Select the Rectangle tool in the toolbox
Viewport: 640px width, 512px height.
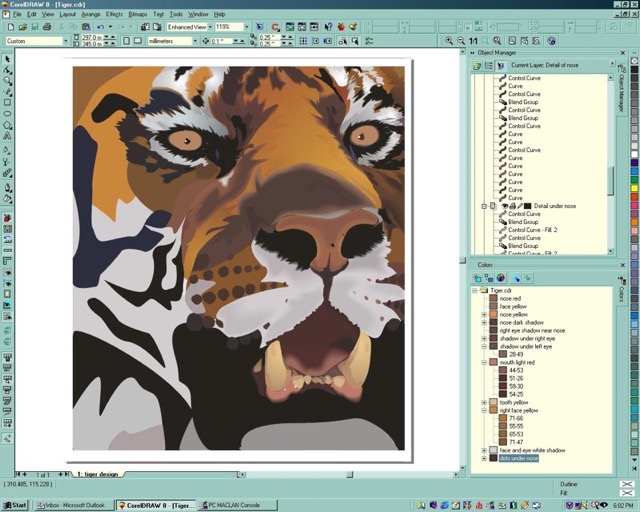click(x=7, y=102)
